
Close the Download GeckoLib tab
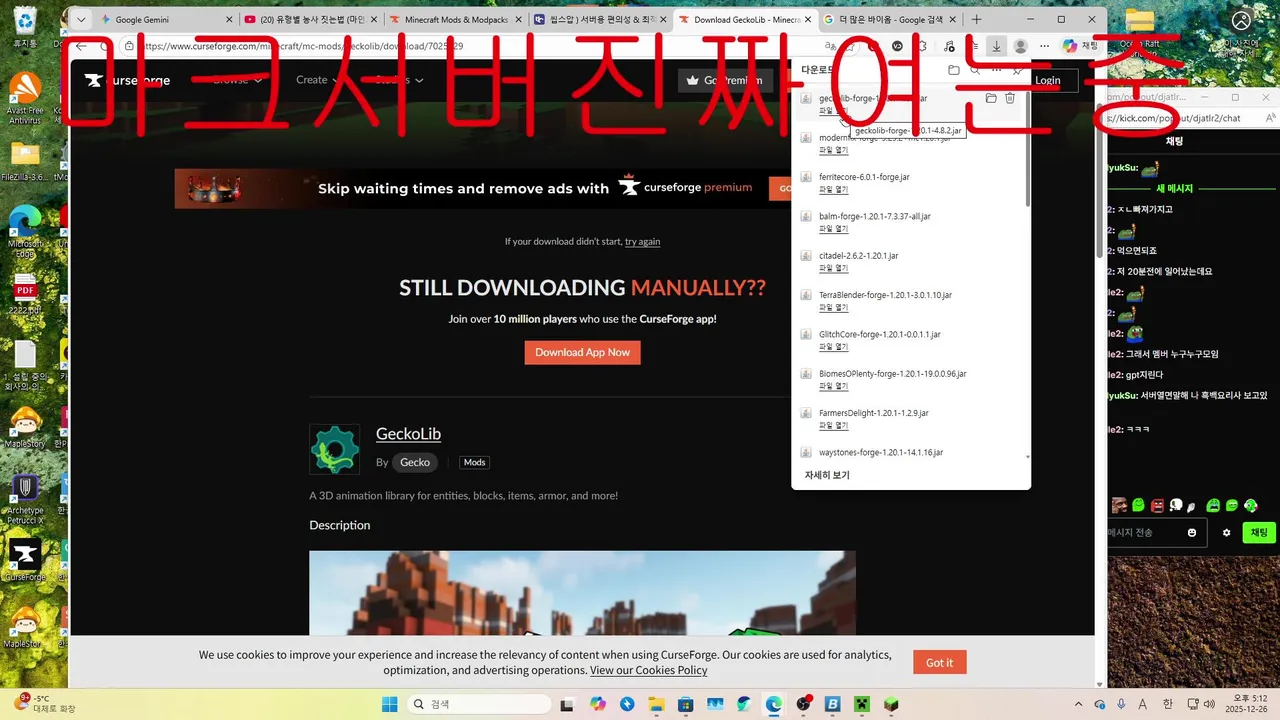click(x=808, y=19)
